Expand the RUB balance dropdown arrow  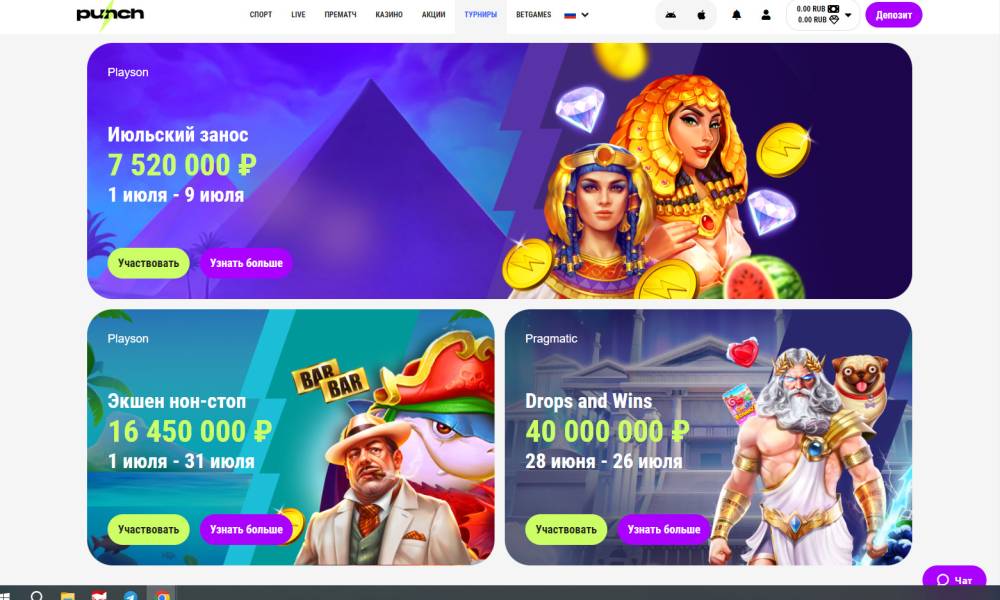click(848, 15)
